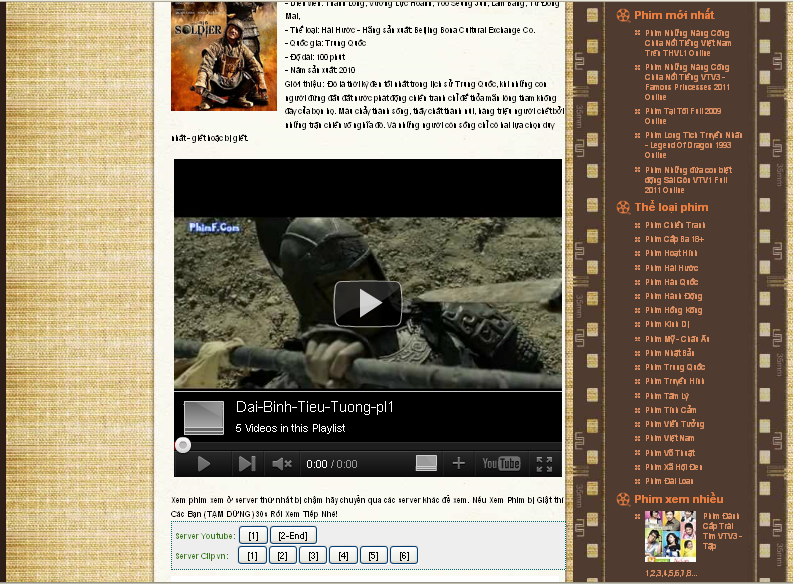Select Server Clipvn part [2]
Viewport: 793px width, 584px height.
[x=282, y=556]
